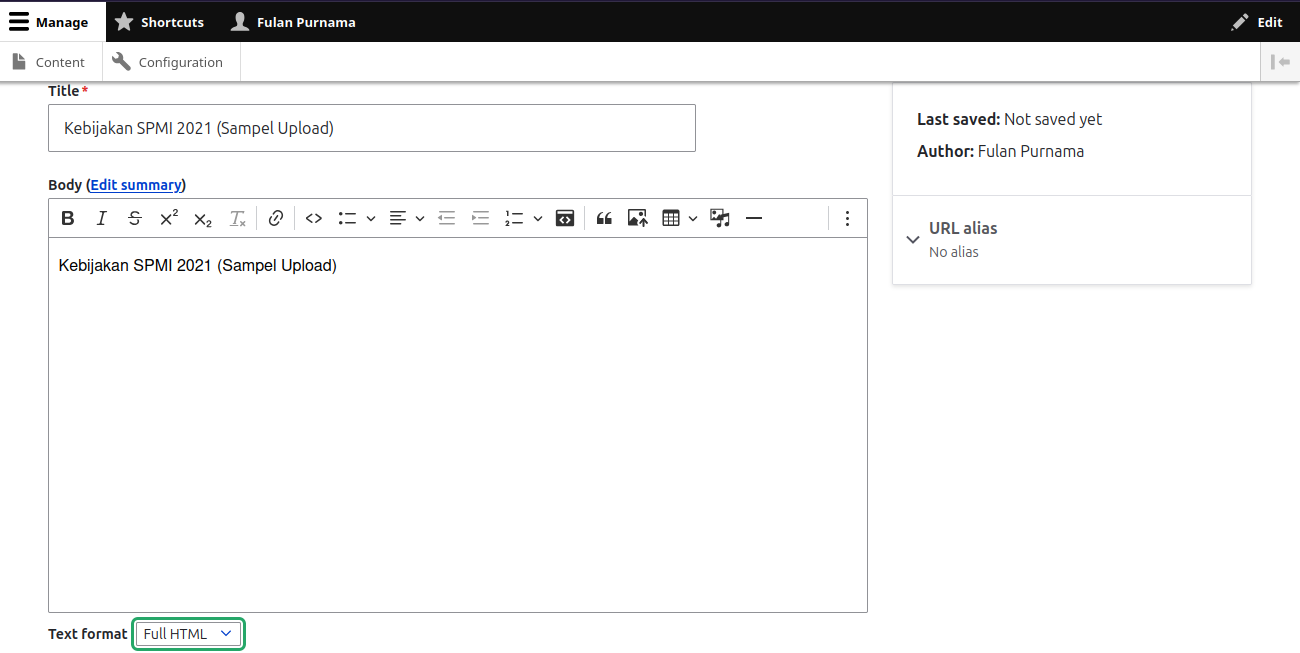Screen dimensions: 1300x653
Task: Increase indent of the text
Action: pyautogui.click(x=481, y=218)
